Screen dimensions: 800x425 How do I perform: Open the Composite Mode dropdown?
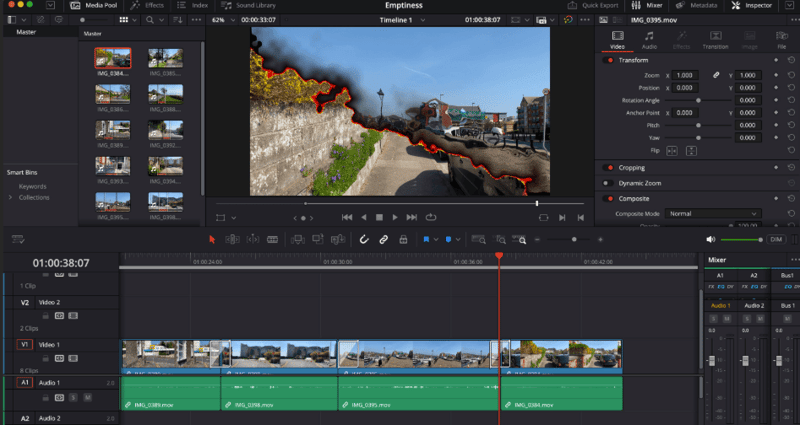711,213
